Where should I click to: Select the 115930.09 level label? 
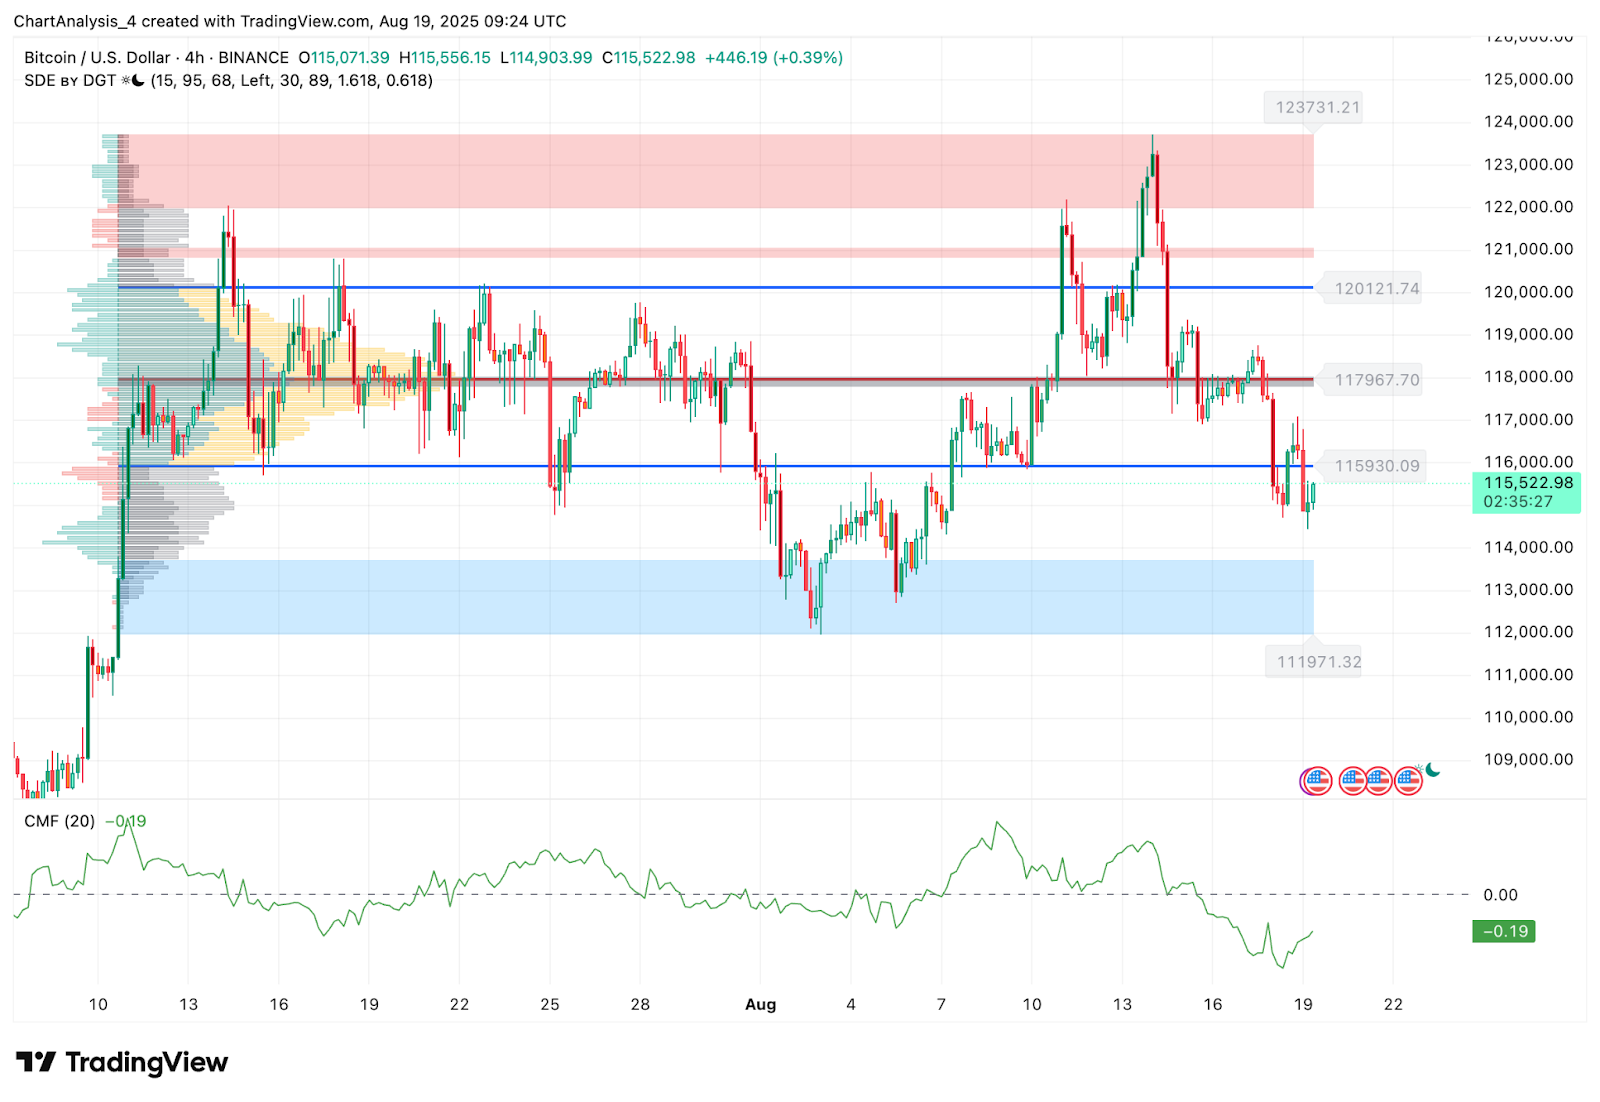1377,466
